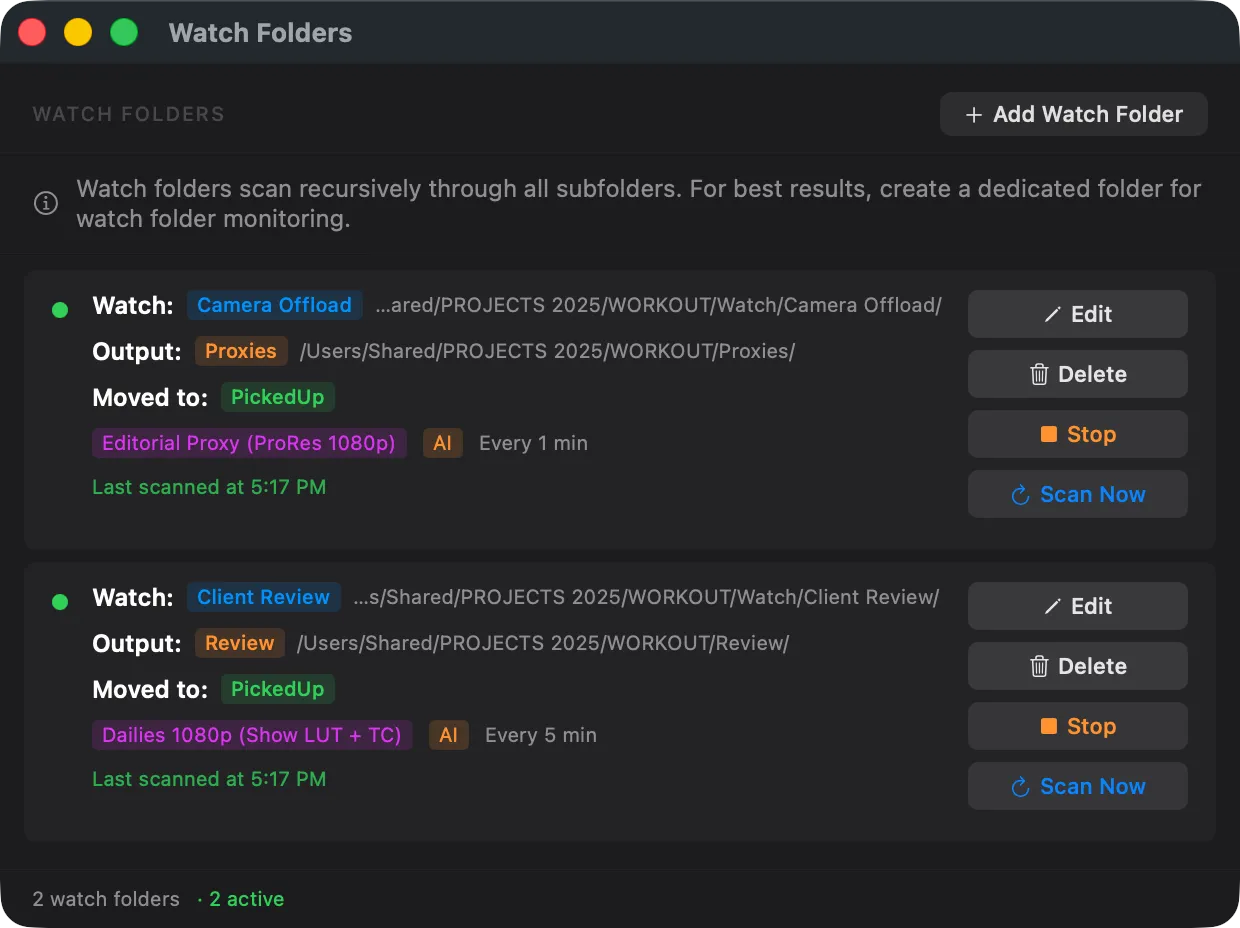Click the AI badge next to Editorial Proxy
Image resolution: width=1240 pixels, height=928 pixels.
(443, 443)
